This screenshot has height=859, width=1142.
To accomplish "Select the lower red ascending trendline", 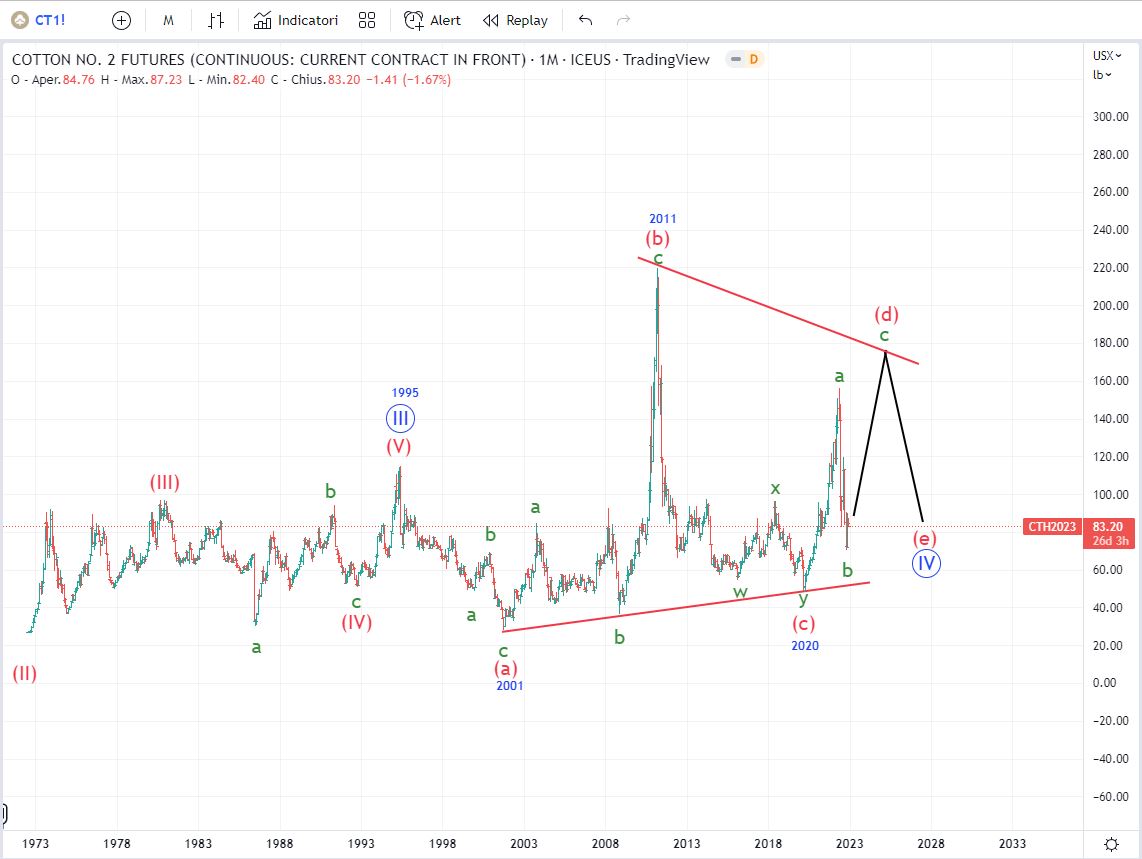I will coord(685,607).
